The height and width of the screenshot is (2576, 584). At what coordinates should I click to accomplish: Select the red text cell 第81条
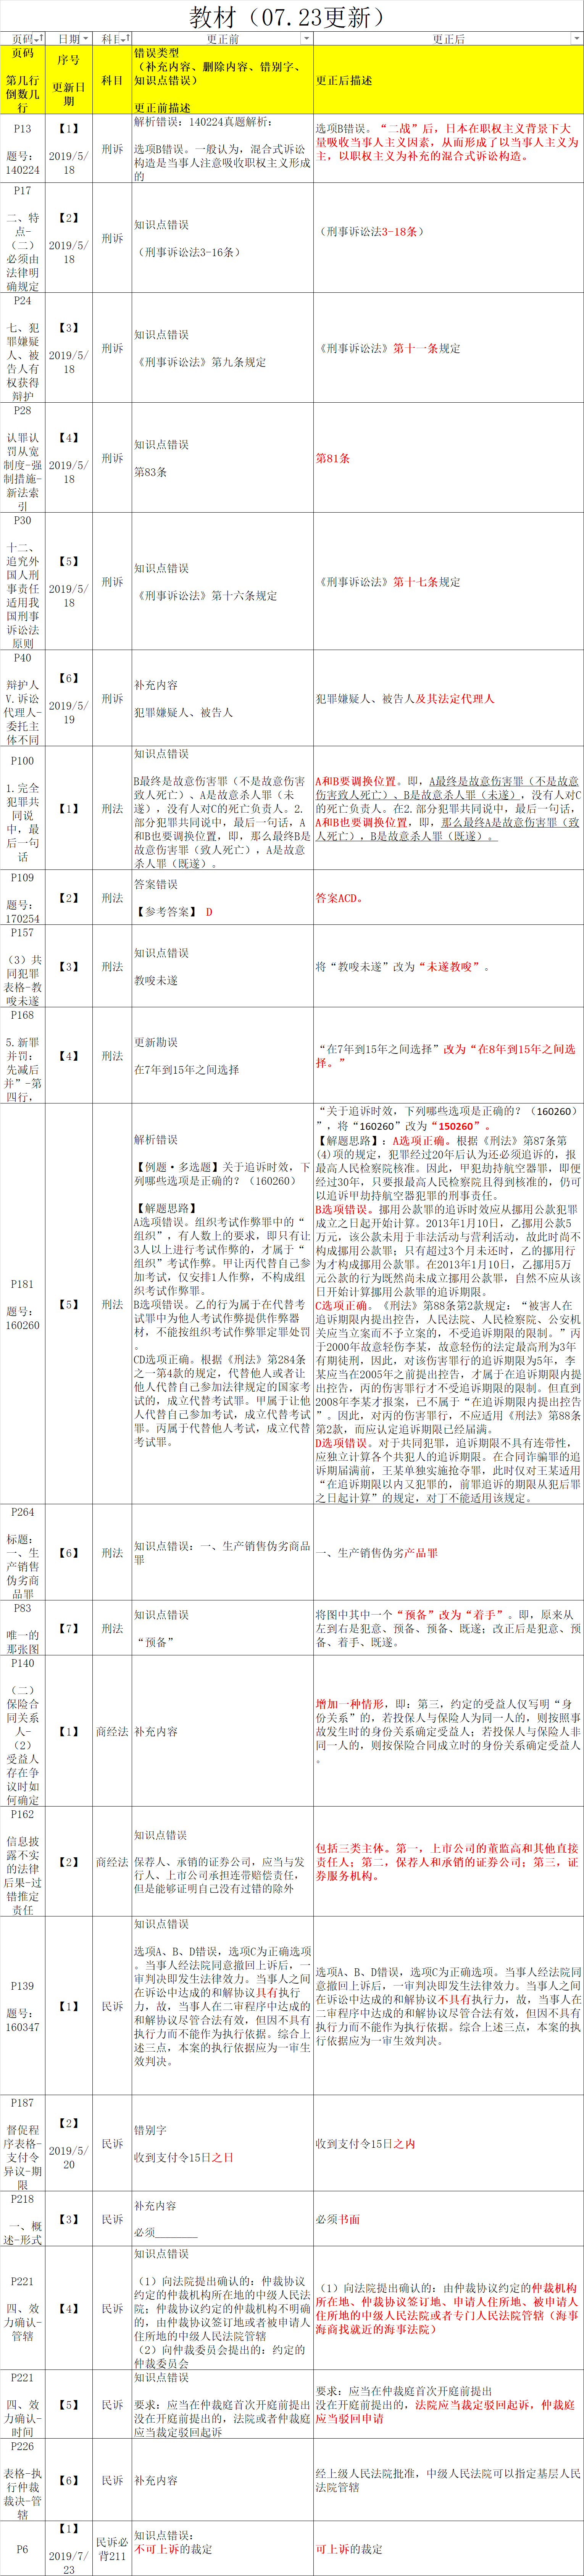[449, 458]
